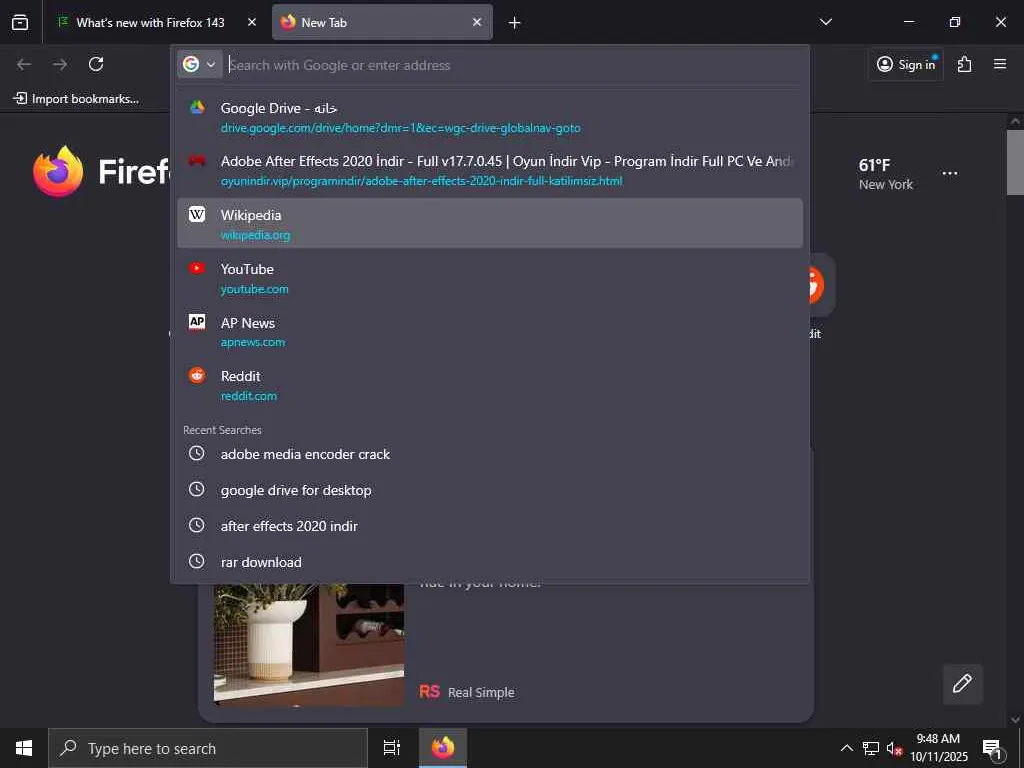Click Import bookmarks... in bookmarks toolbar
This screenshot has height=768, width=1024.
(76, 99)
